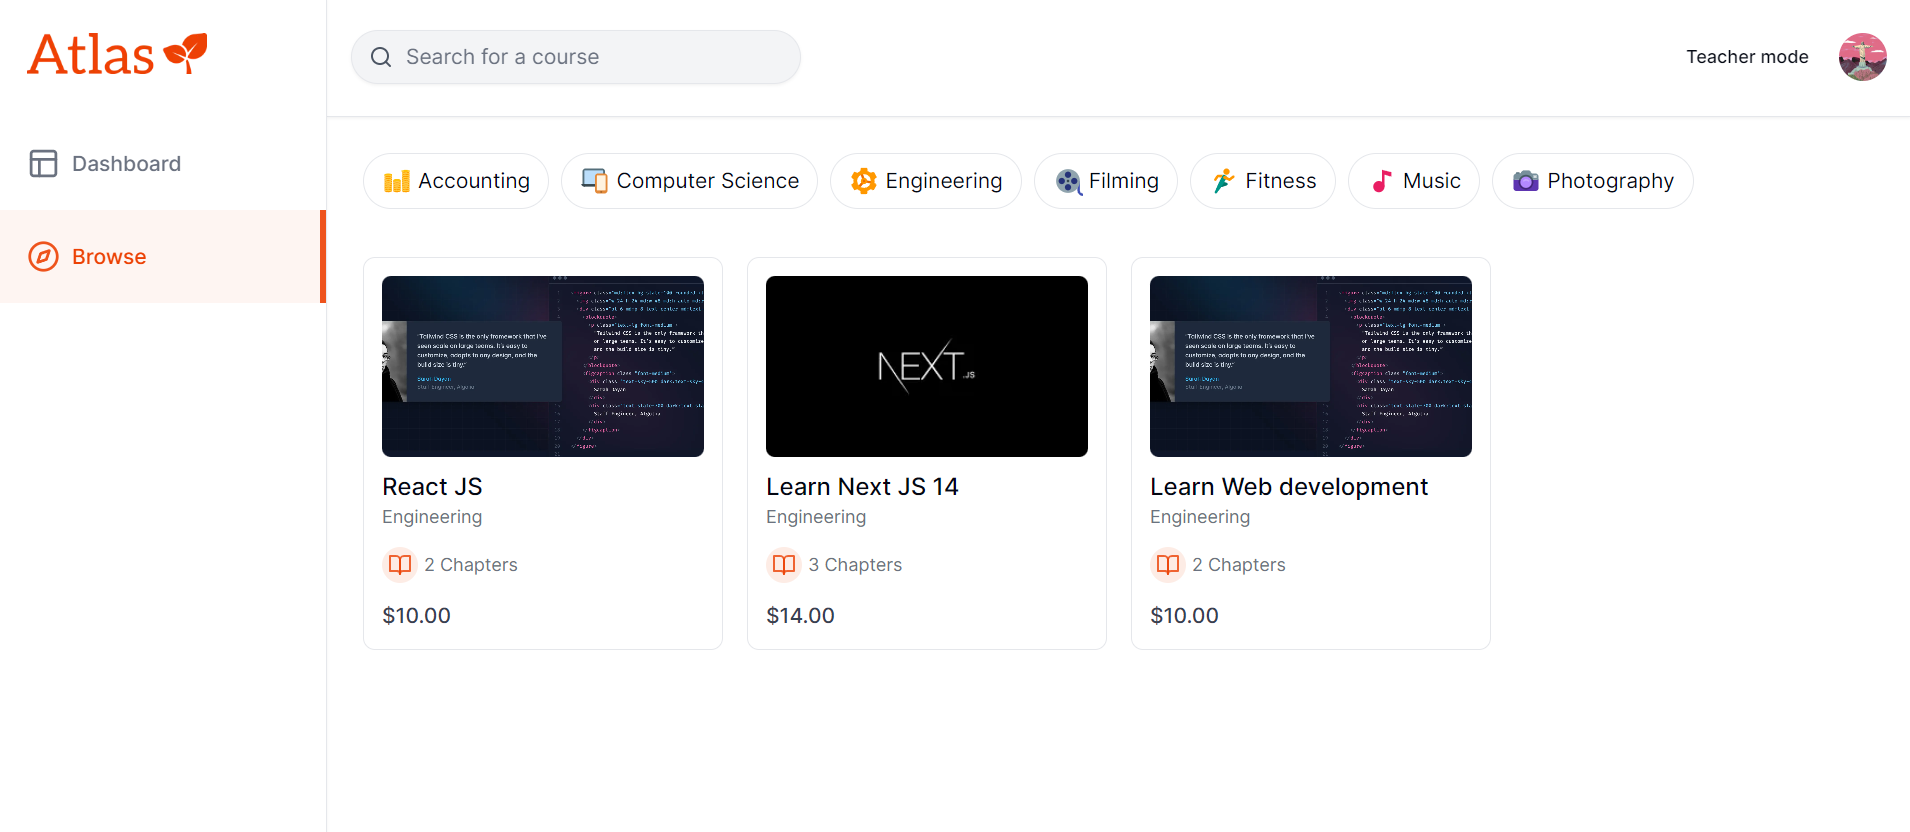Click Engineering label under Learn Web development
The width and height of the screenshot is (1910, 832).
[1200, 517]
